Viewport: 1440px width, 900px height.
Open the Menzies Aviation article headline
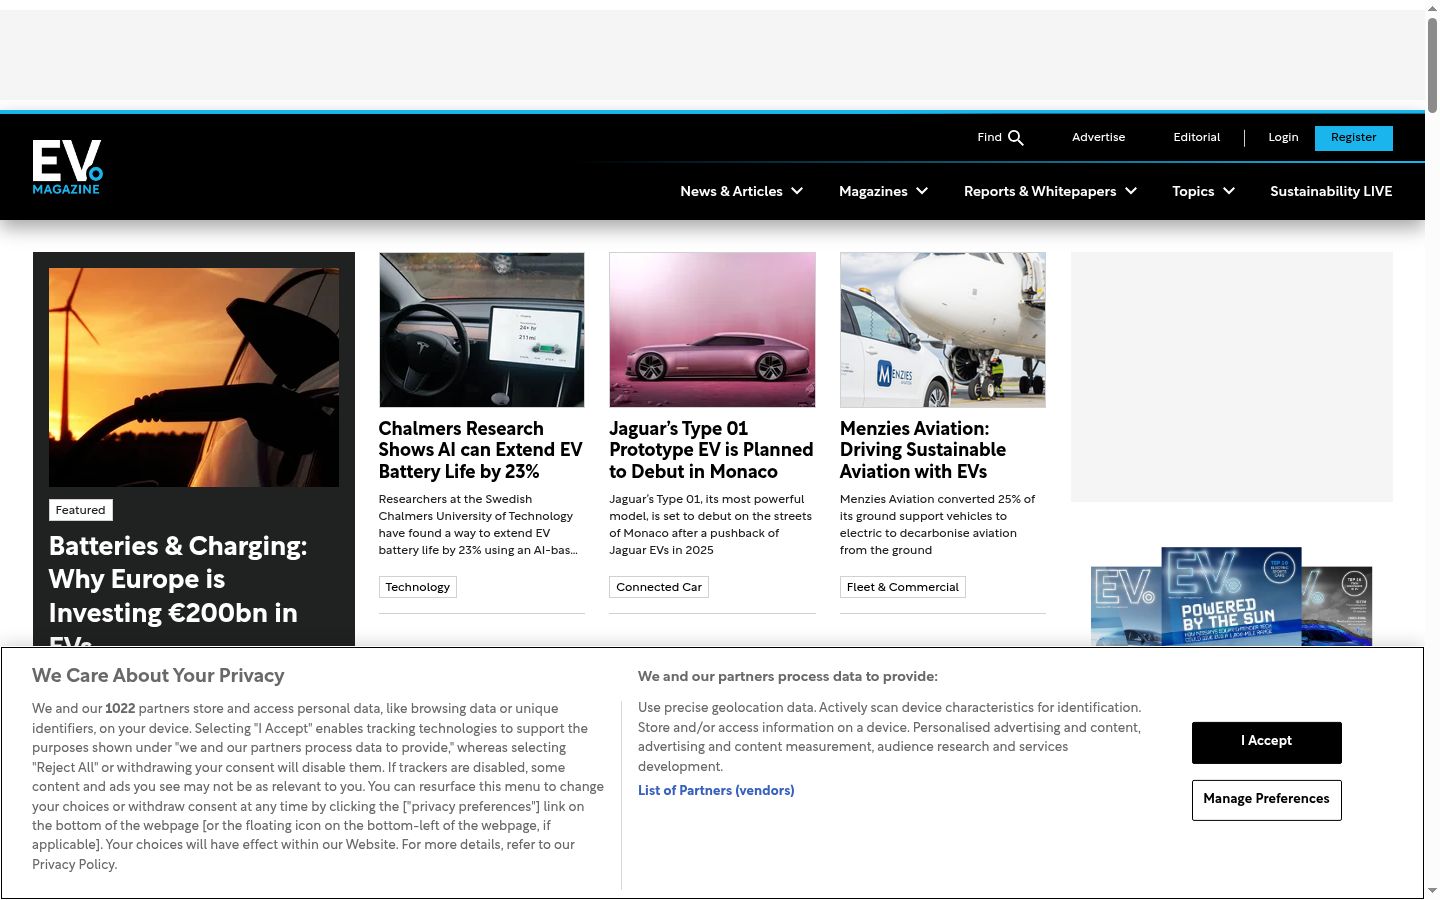coord(923,450)
